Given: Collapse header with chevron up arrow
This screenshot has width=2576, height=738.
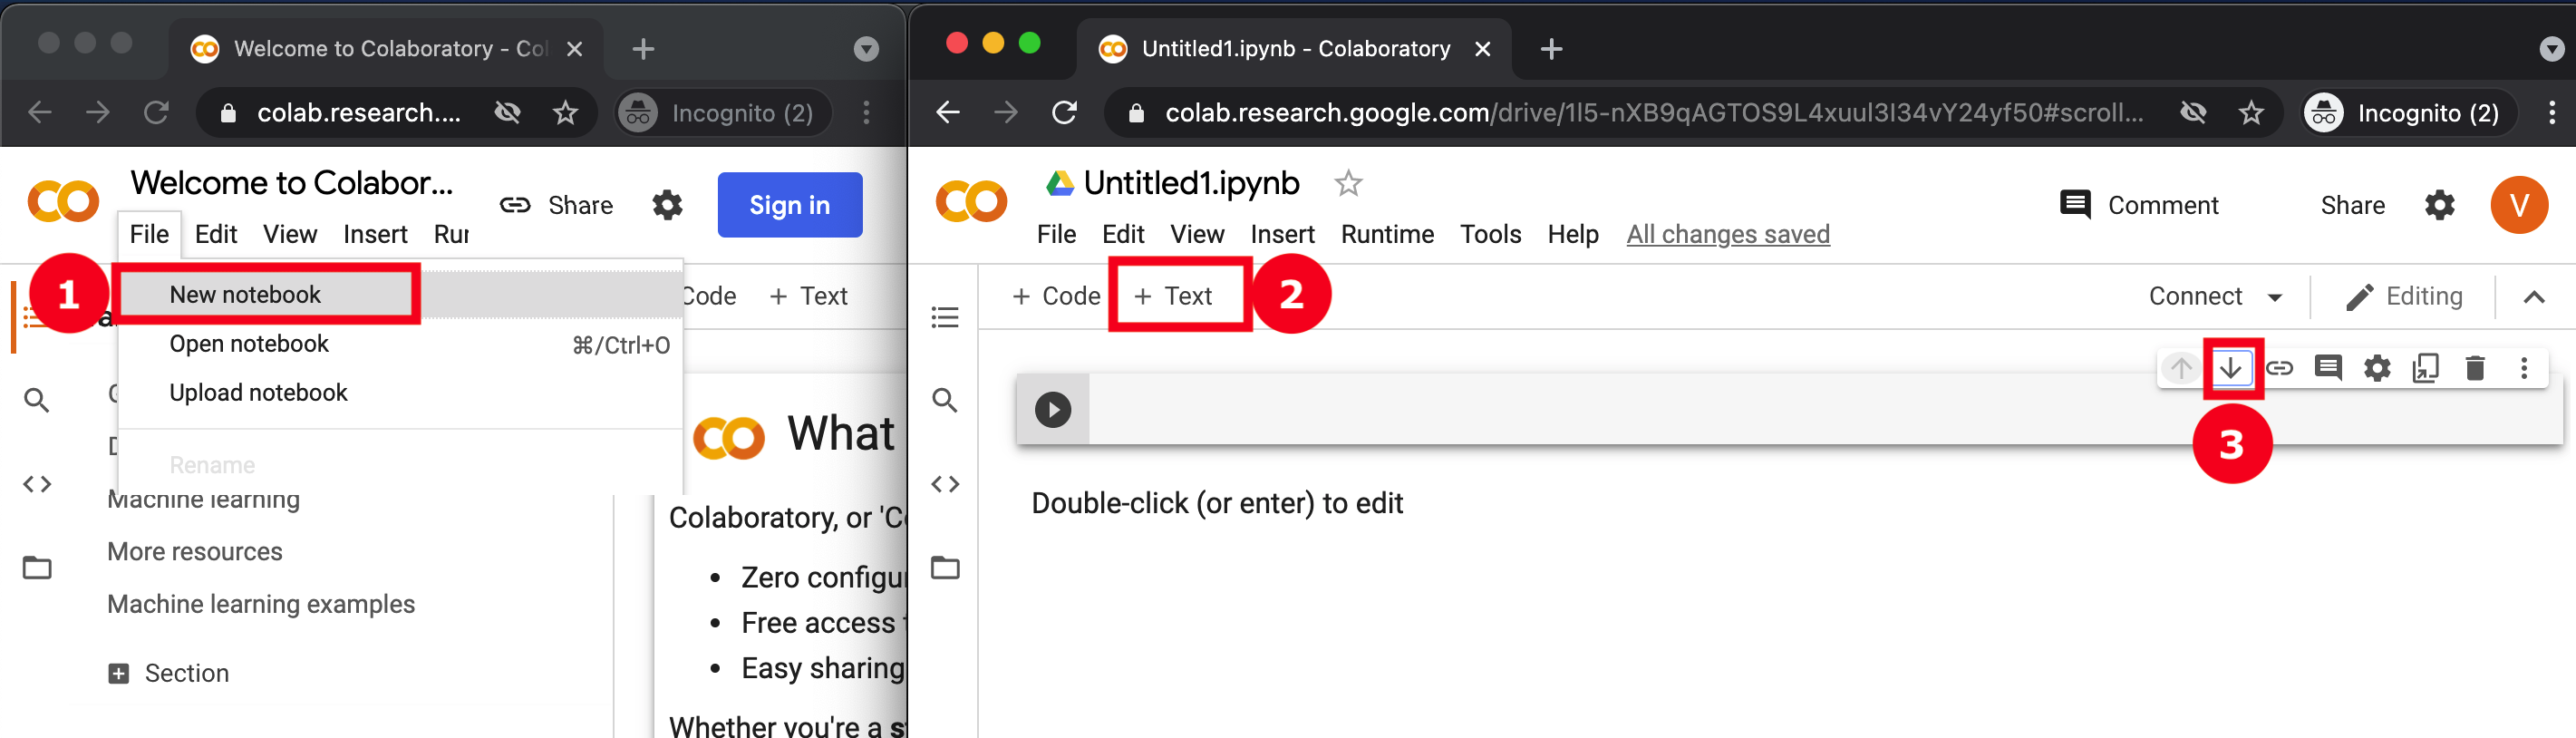Looking at the screenshot, I should point(2533,297).
